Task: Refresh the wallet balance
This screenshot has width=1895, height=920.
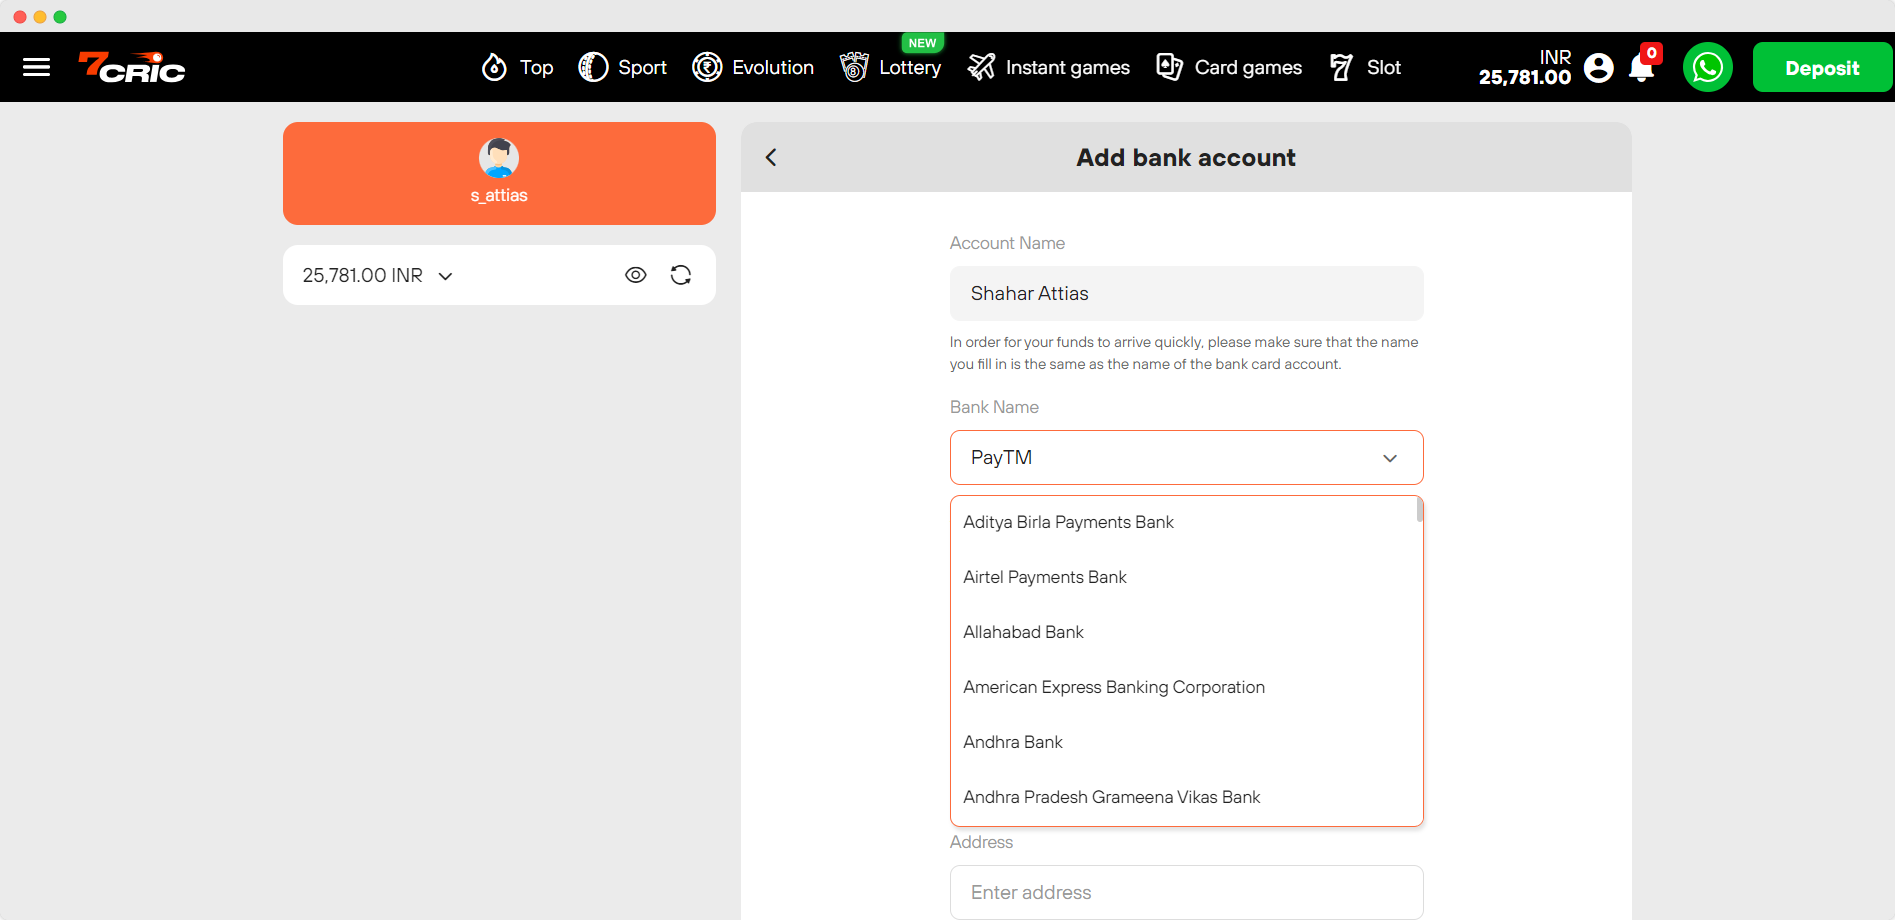Action: (x=681, y=275)
